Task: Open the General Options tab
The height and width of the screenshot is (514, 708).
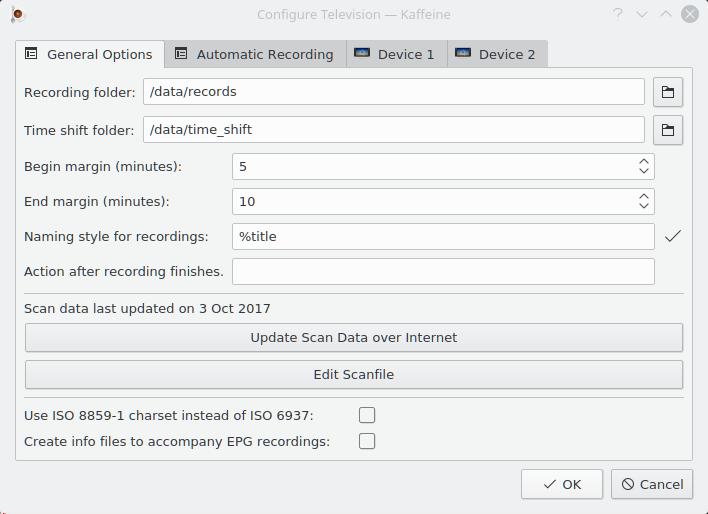Action: pos(90,55)
